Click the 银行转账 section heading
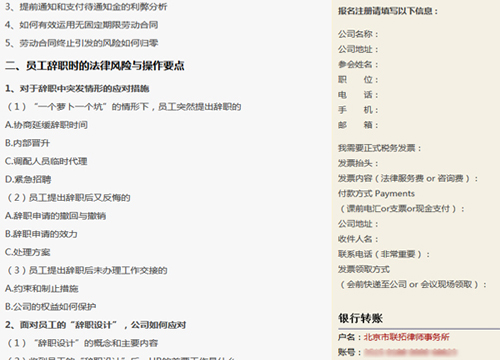Screen dimensions: 500x360 tap(360, 318)
